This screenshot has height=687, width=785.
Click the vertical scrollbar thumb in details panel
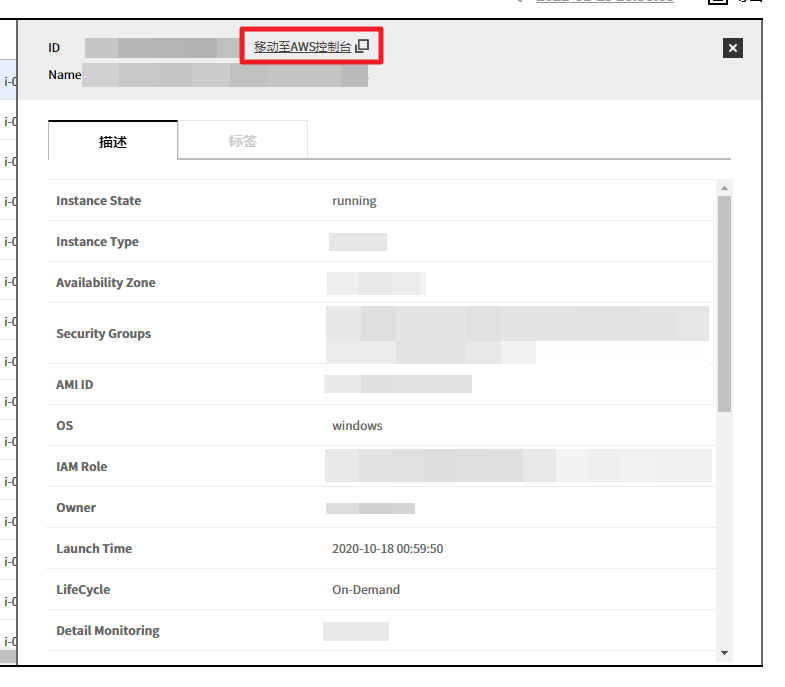pyautogui.click(x=725, y=300)
